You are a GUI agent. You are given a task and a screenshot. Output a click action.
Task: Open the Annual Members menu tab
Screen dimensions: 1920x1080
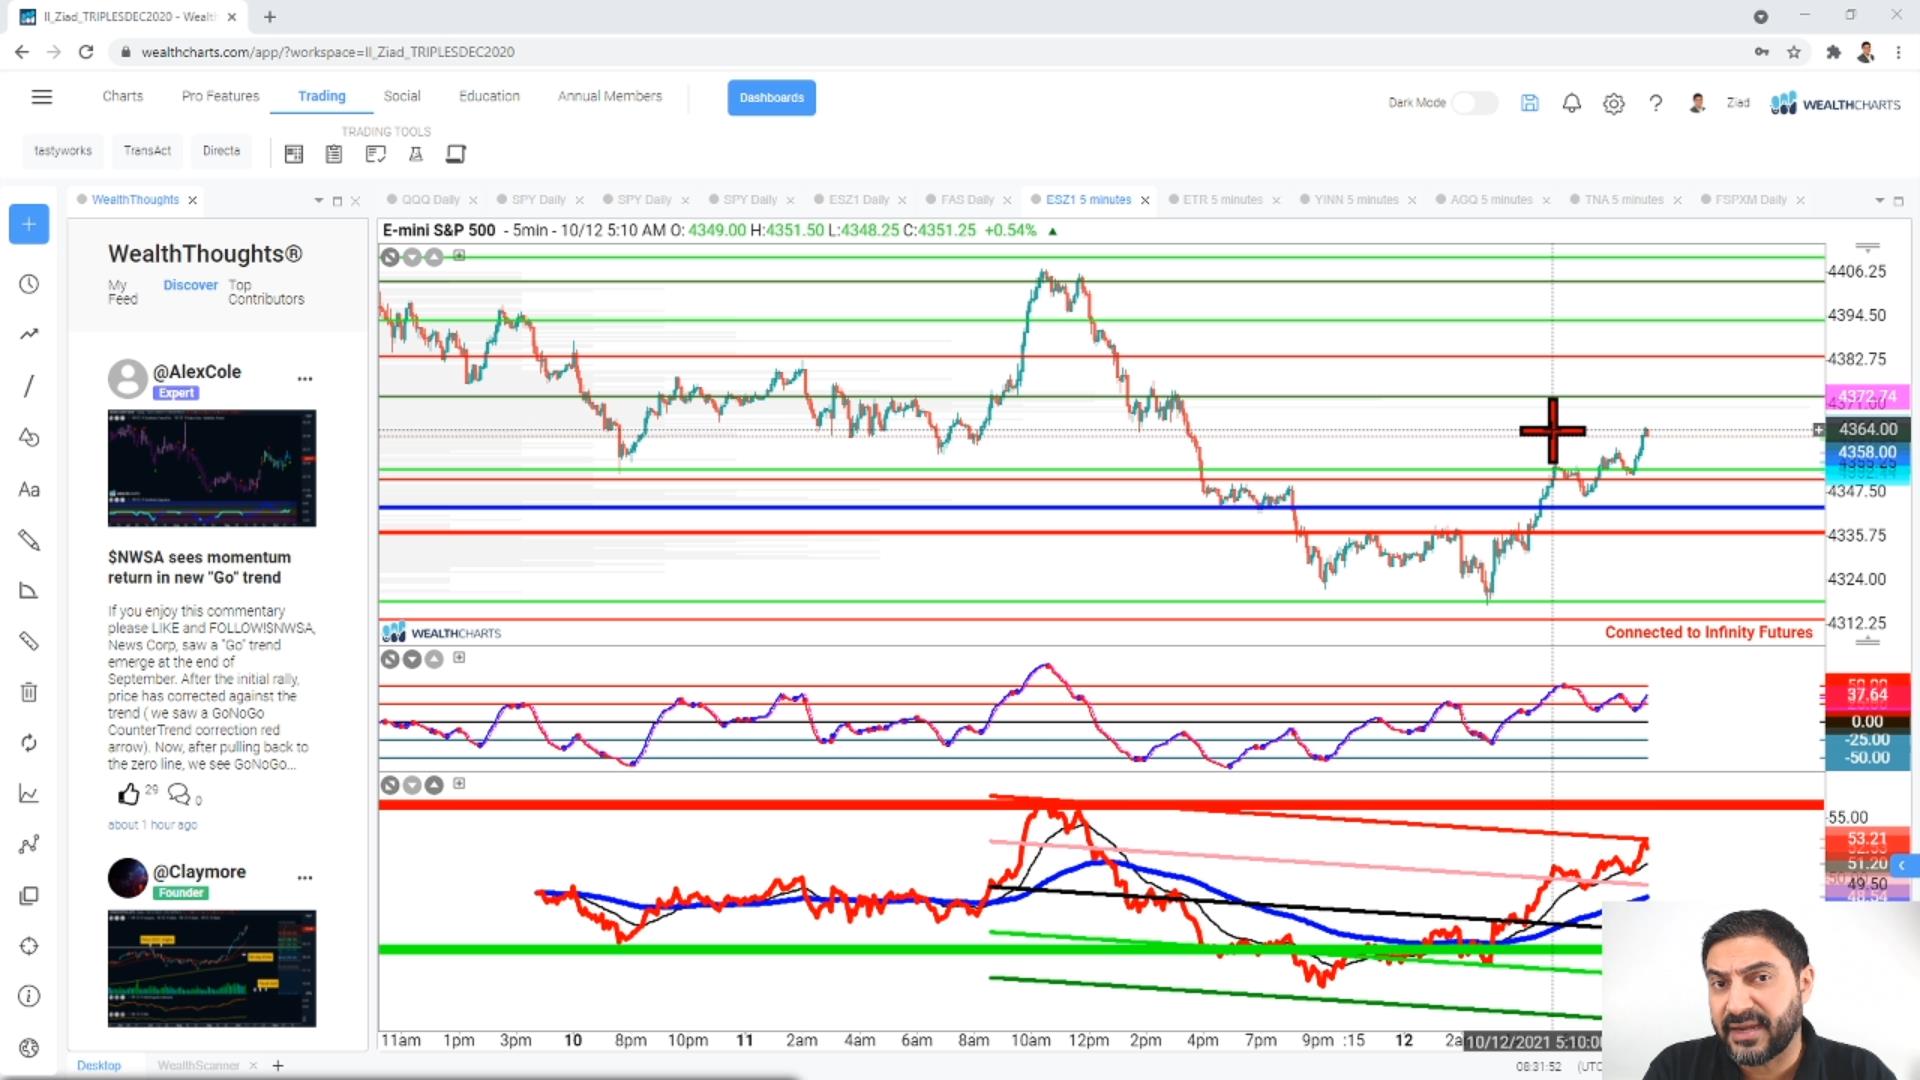pos(610,96)
